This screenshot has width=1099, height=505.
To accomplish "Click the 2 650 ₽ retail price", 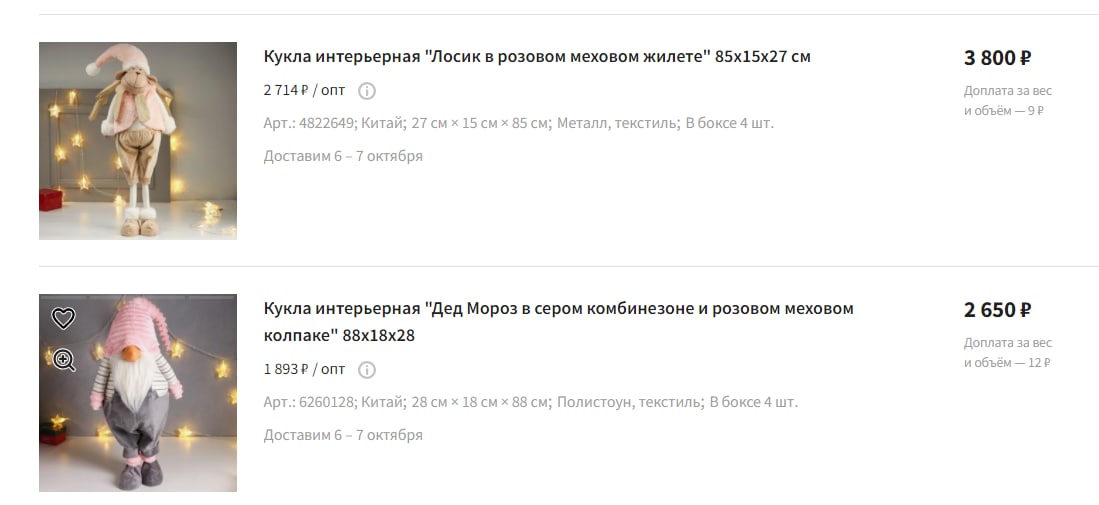I will click(x=997, y=310).
